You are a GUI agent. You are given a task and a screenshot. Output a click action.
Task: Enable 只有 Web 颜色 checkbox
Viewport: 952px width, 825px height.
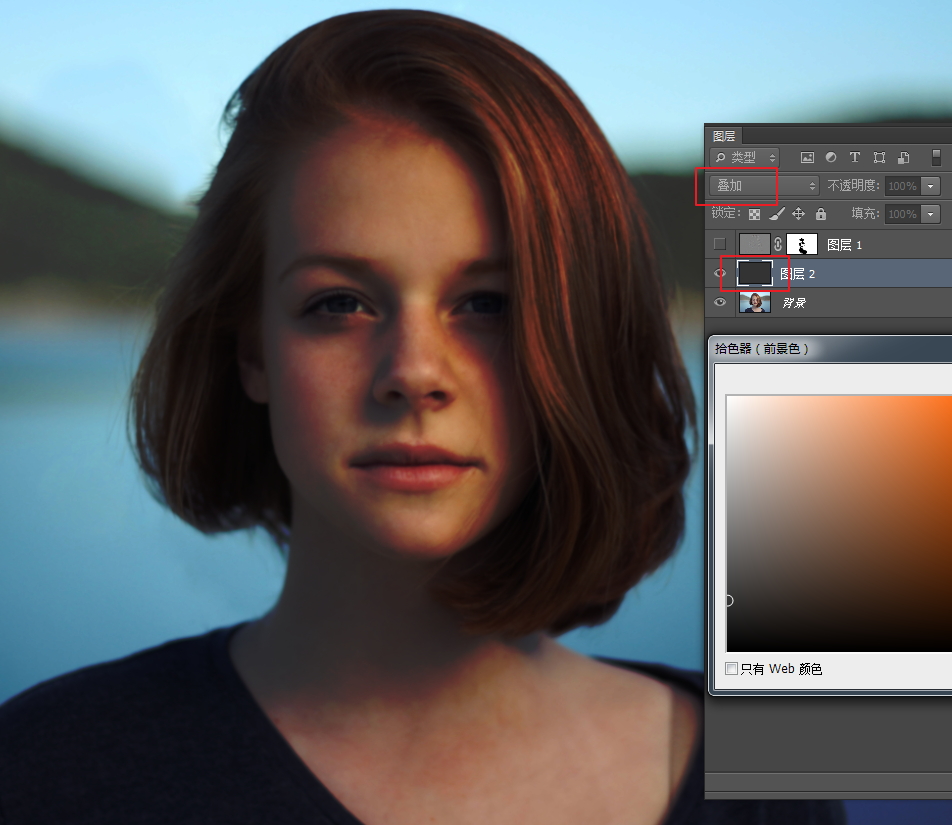(731, 669)
